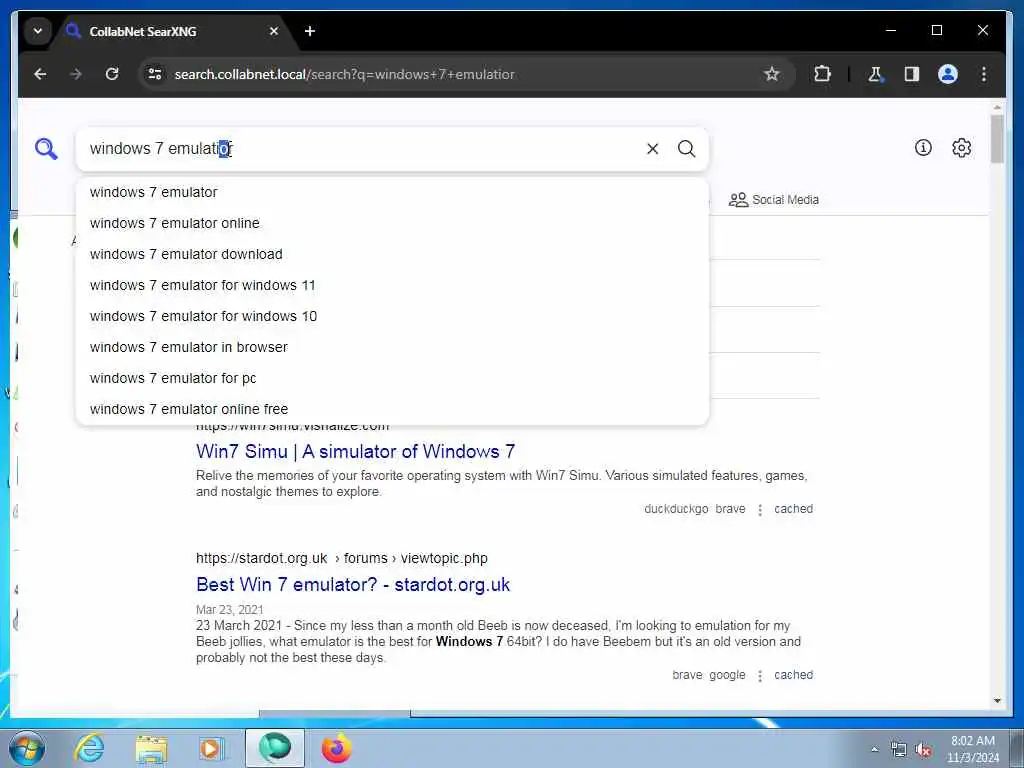The height and width of the screenshot is (768, 1024).
Task: Click scrollbar down arrow at bottom
Action: tap(997, 701)
